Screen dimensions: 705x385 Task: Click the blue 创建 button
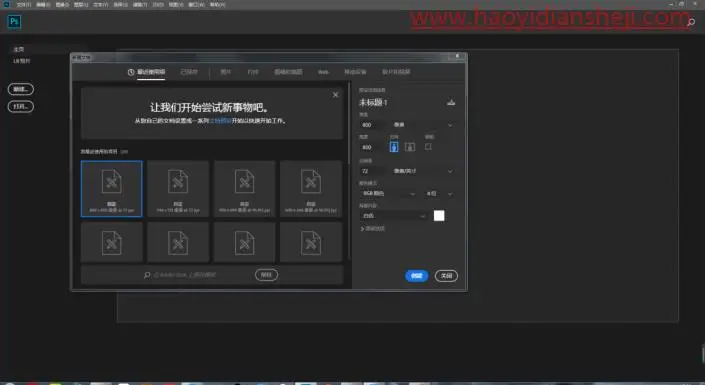416,276
